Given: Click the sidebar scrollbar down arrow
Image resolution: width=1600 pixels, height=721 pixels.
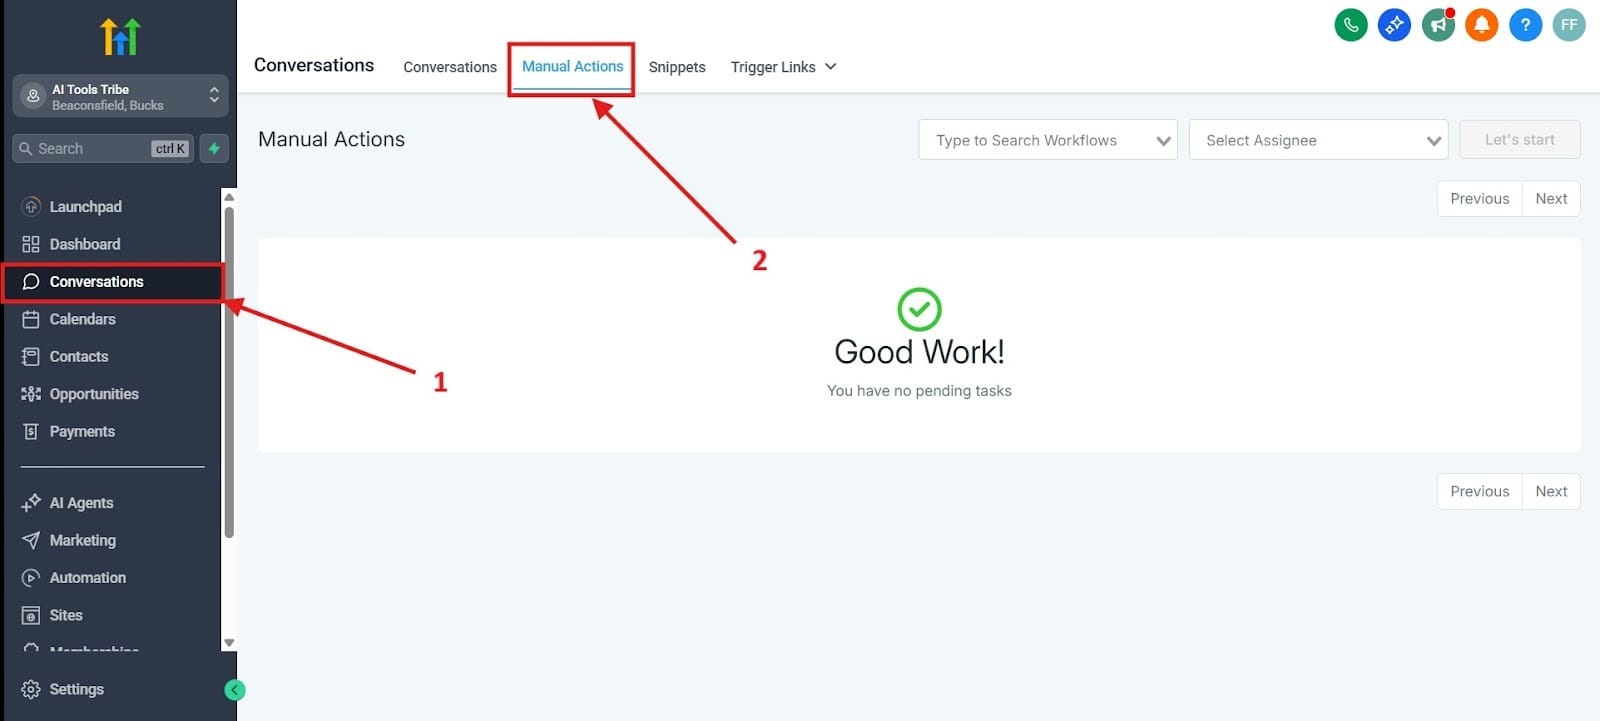Looking at the screenshot, I should point(229,643).
